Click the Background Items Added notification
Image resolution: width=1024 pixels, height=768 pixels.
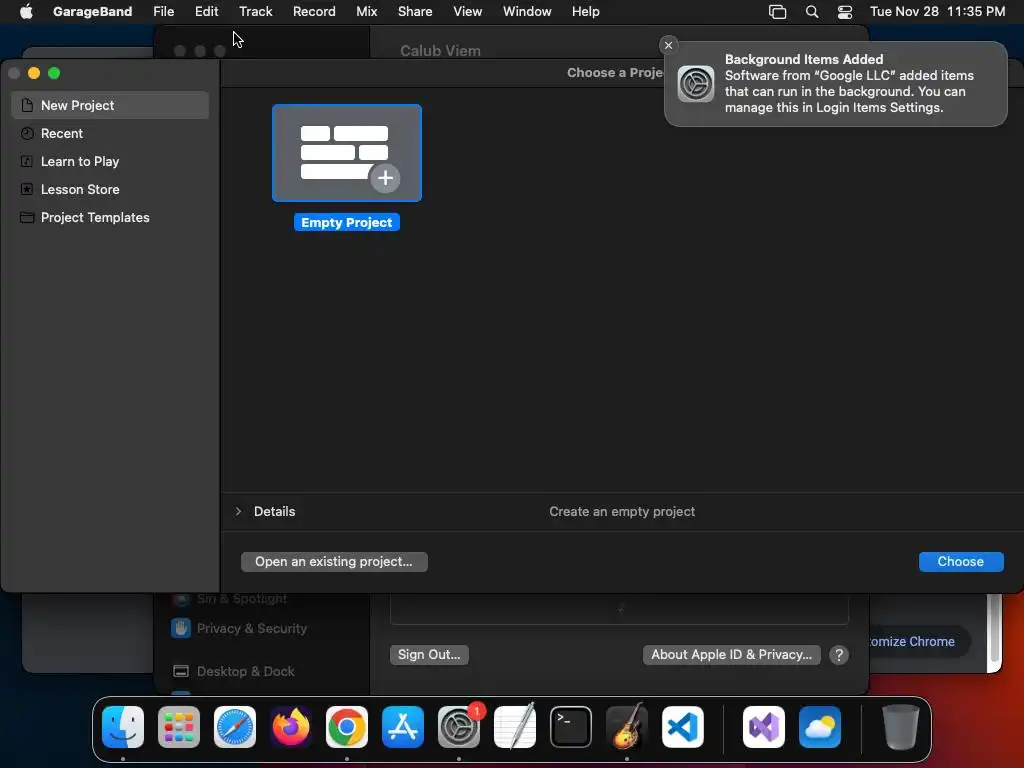pyautogui.click(x=835, y=84)
